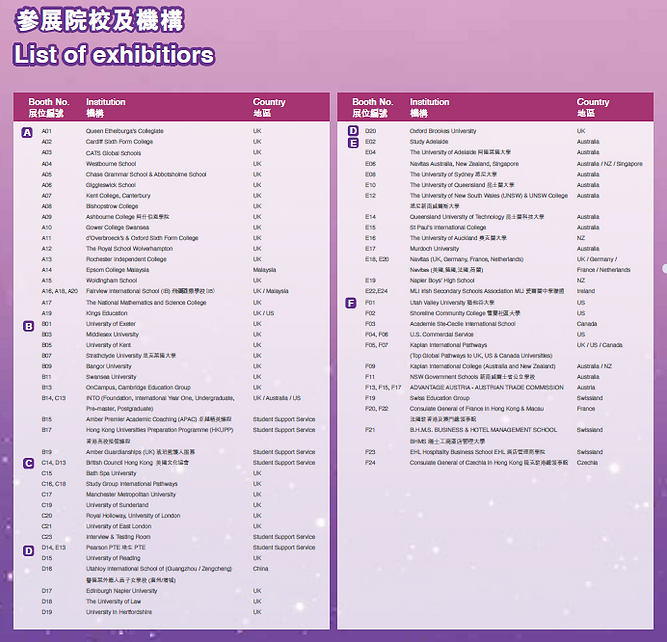
Task: Select Murdoch University entry
Action: pos(434,249)
